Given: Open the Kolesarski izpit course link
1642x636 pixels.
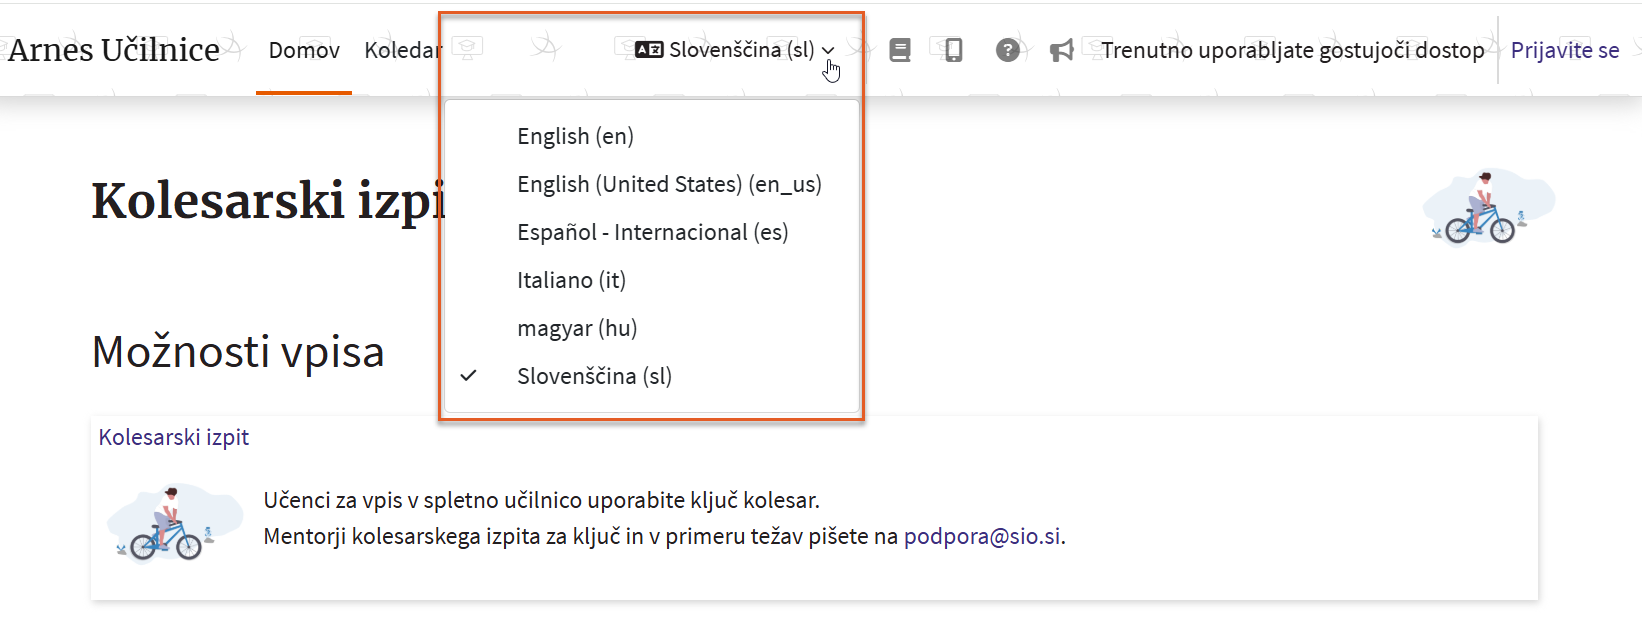Looking at the screenshot, I should pyautogui.click(x=174, y=437).
